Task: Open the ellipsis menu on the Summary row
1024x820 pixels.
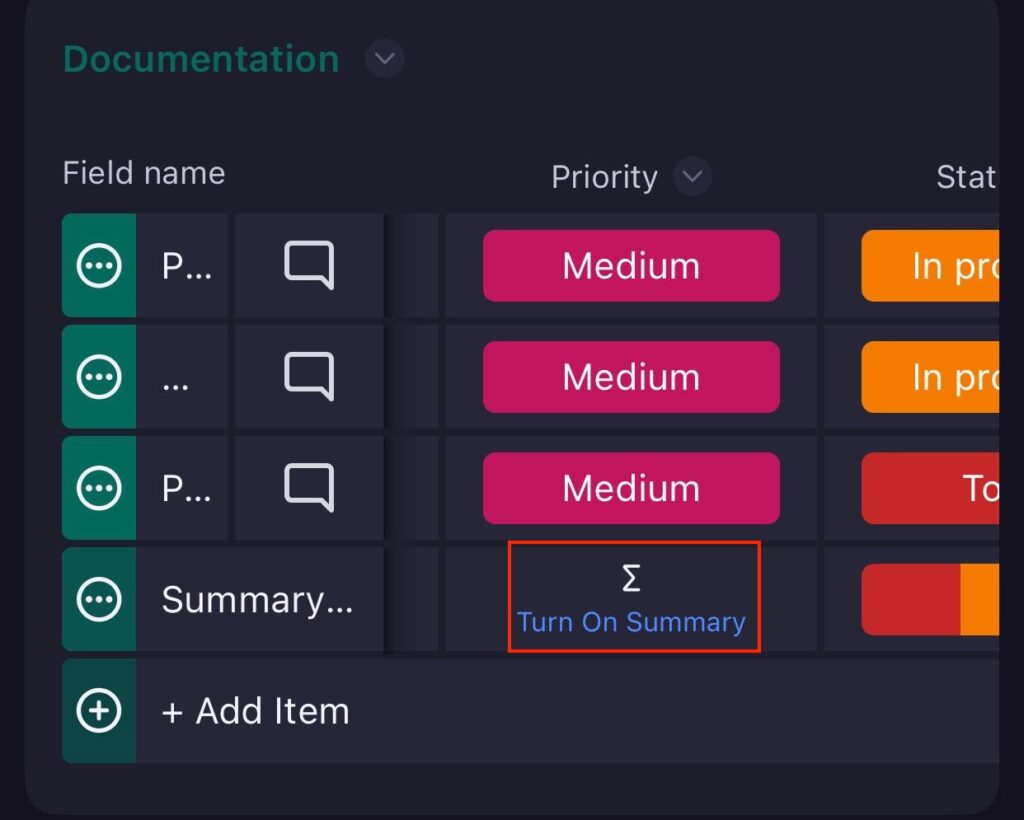Action: [97, 599]
